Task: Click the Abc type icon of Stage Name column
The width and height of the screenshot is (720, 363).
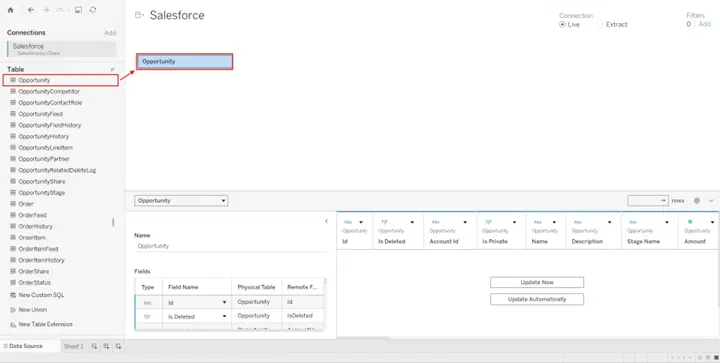Action: coord(633,222)
